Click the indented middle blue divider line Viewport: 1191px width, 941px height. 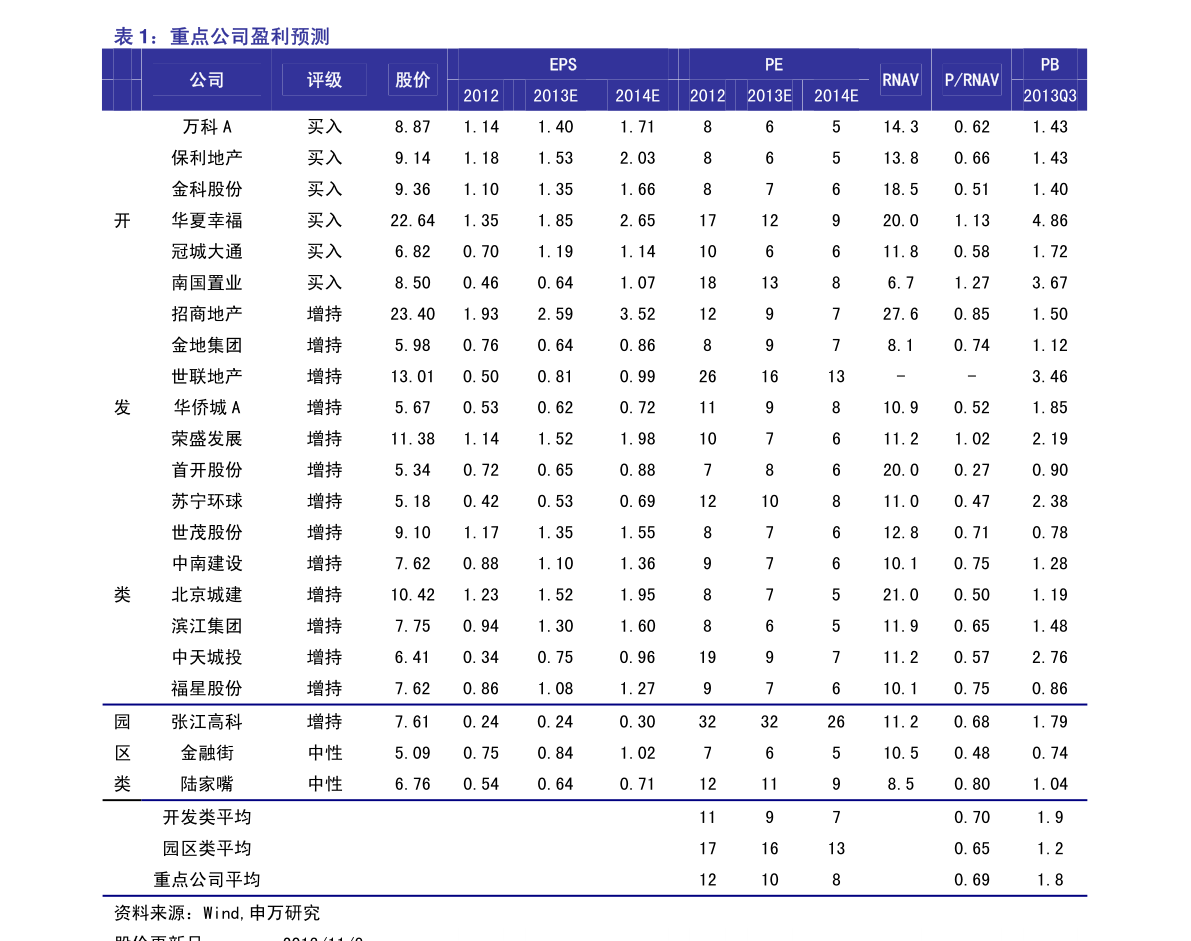tap(614, 800)
